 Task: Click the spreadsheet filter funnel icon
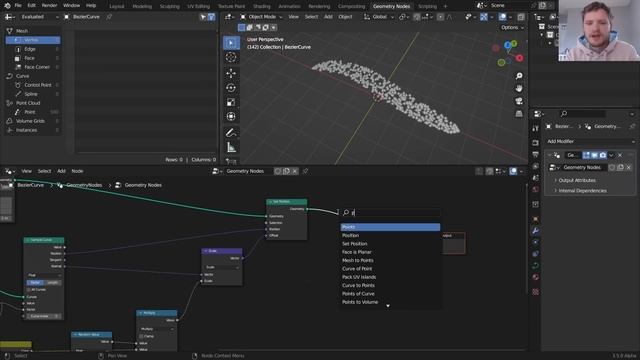(211, 17)
